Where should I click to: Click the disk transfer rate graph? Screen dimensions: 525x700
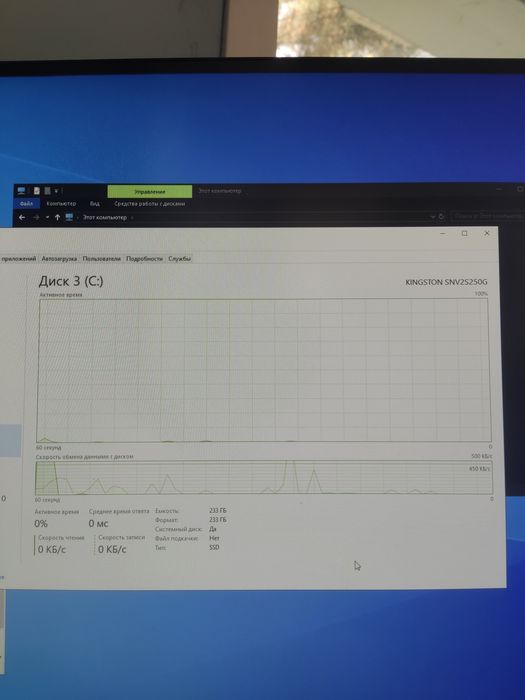(x=264, y=478)
